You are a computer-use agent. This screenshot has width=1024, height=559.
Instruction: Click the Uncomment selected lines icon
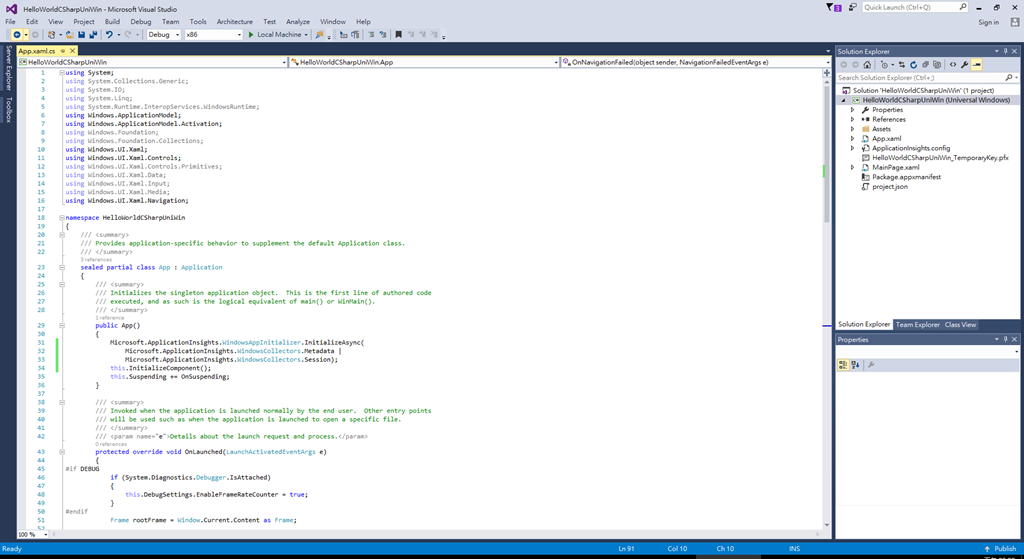(383, 35)
